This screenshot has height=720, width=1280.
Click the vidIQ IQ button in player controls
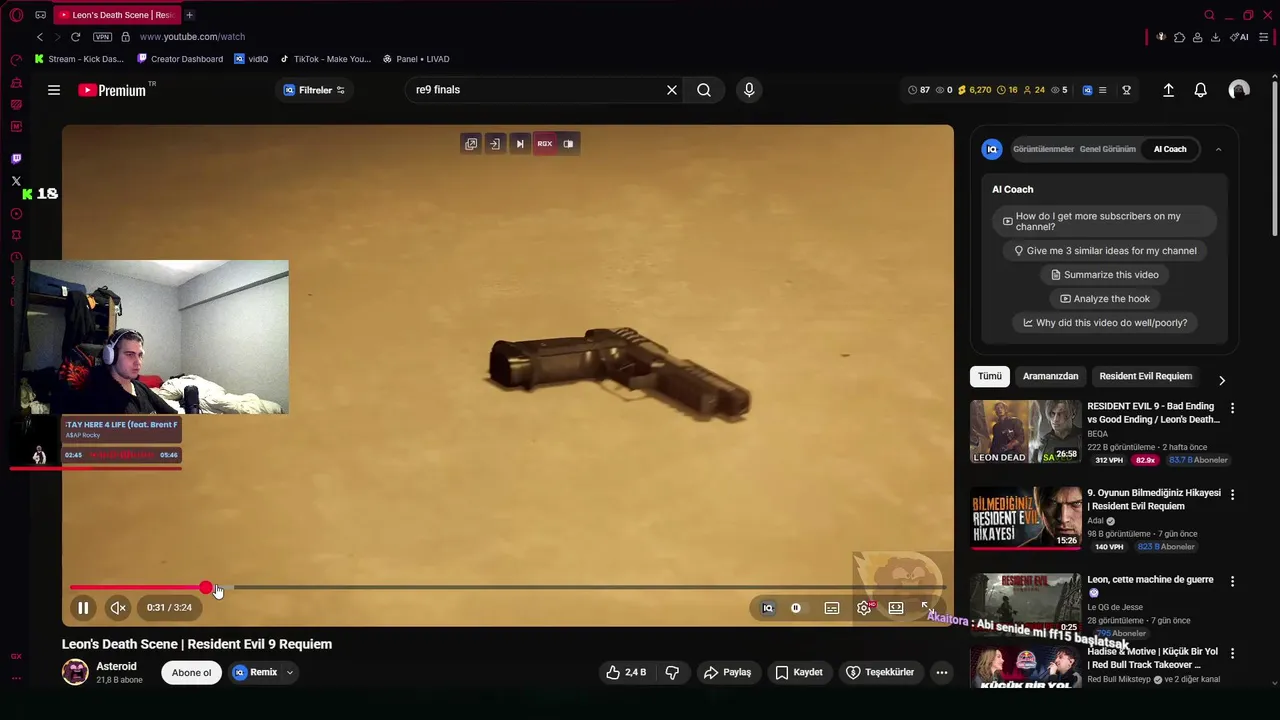point(768,608)
